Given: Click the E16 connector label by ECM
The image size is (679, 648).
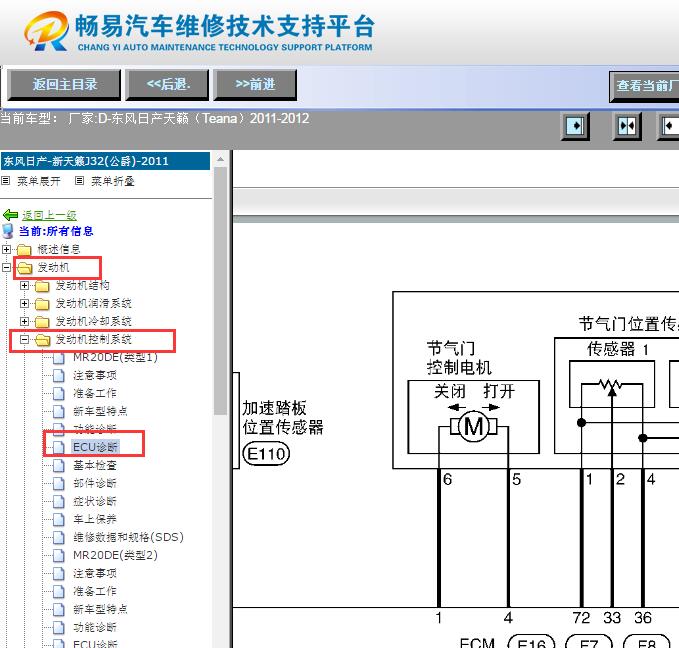Looking at the screenshot, I should click(531, 642).
